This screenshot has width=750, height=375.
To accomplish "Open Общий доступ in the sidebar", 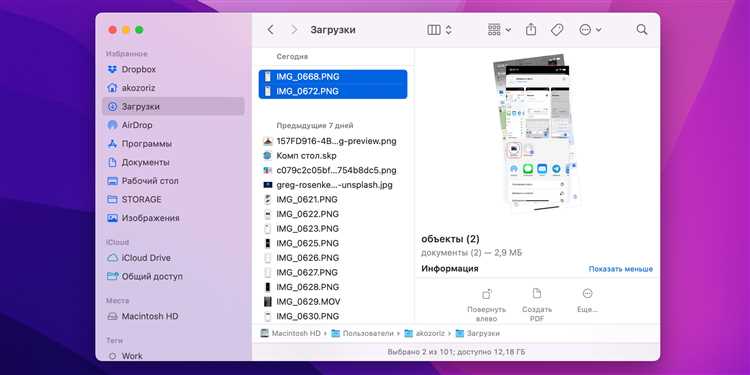I will click(173, 276).
